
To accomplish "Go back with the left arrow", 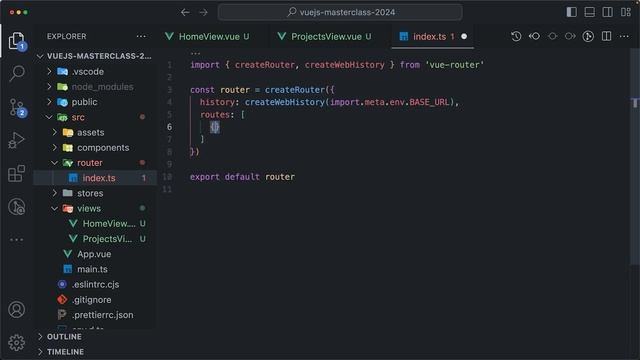I will pos(185,12).
